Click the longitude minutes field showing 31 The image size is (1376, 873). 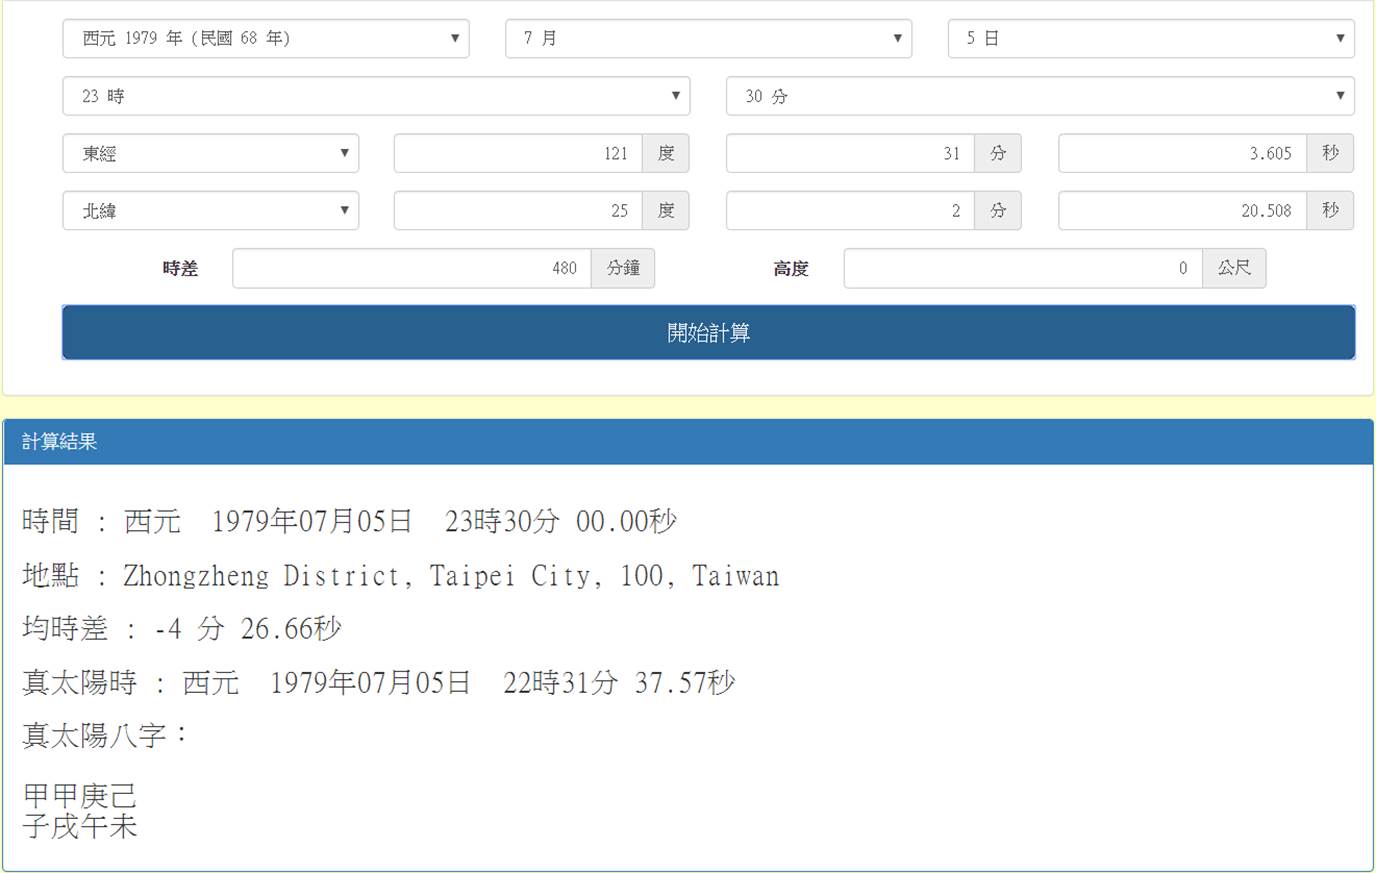(850, 153)
